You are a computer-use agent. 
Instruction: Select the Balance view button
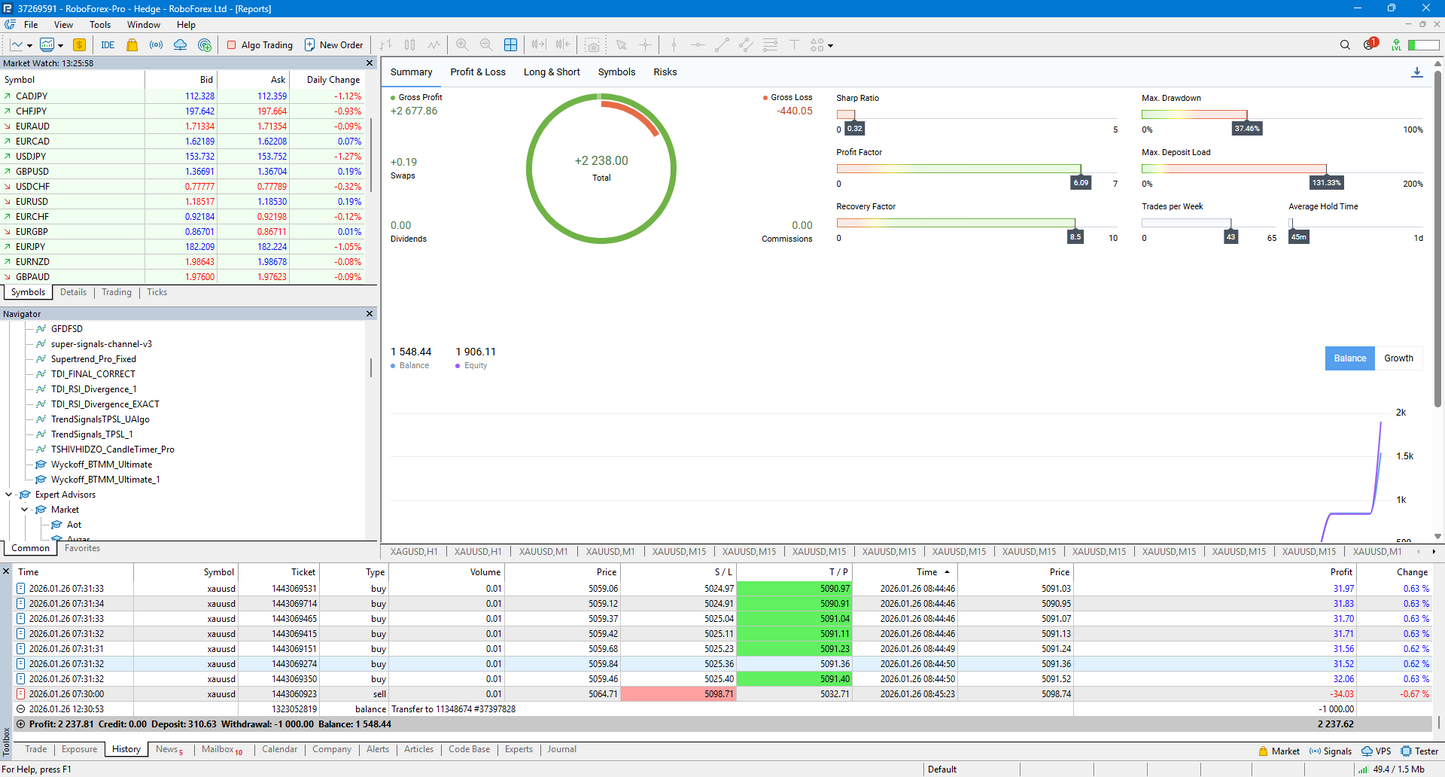coord(1349,358)
